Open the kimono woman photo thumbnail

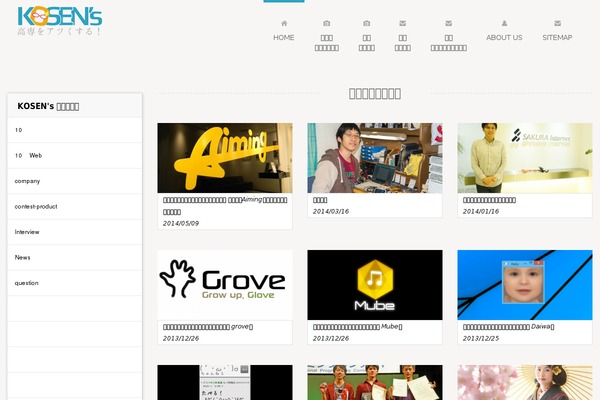coord(525,382)
